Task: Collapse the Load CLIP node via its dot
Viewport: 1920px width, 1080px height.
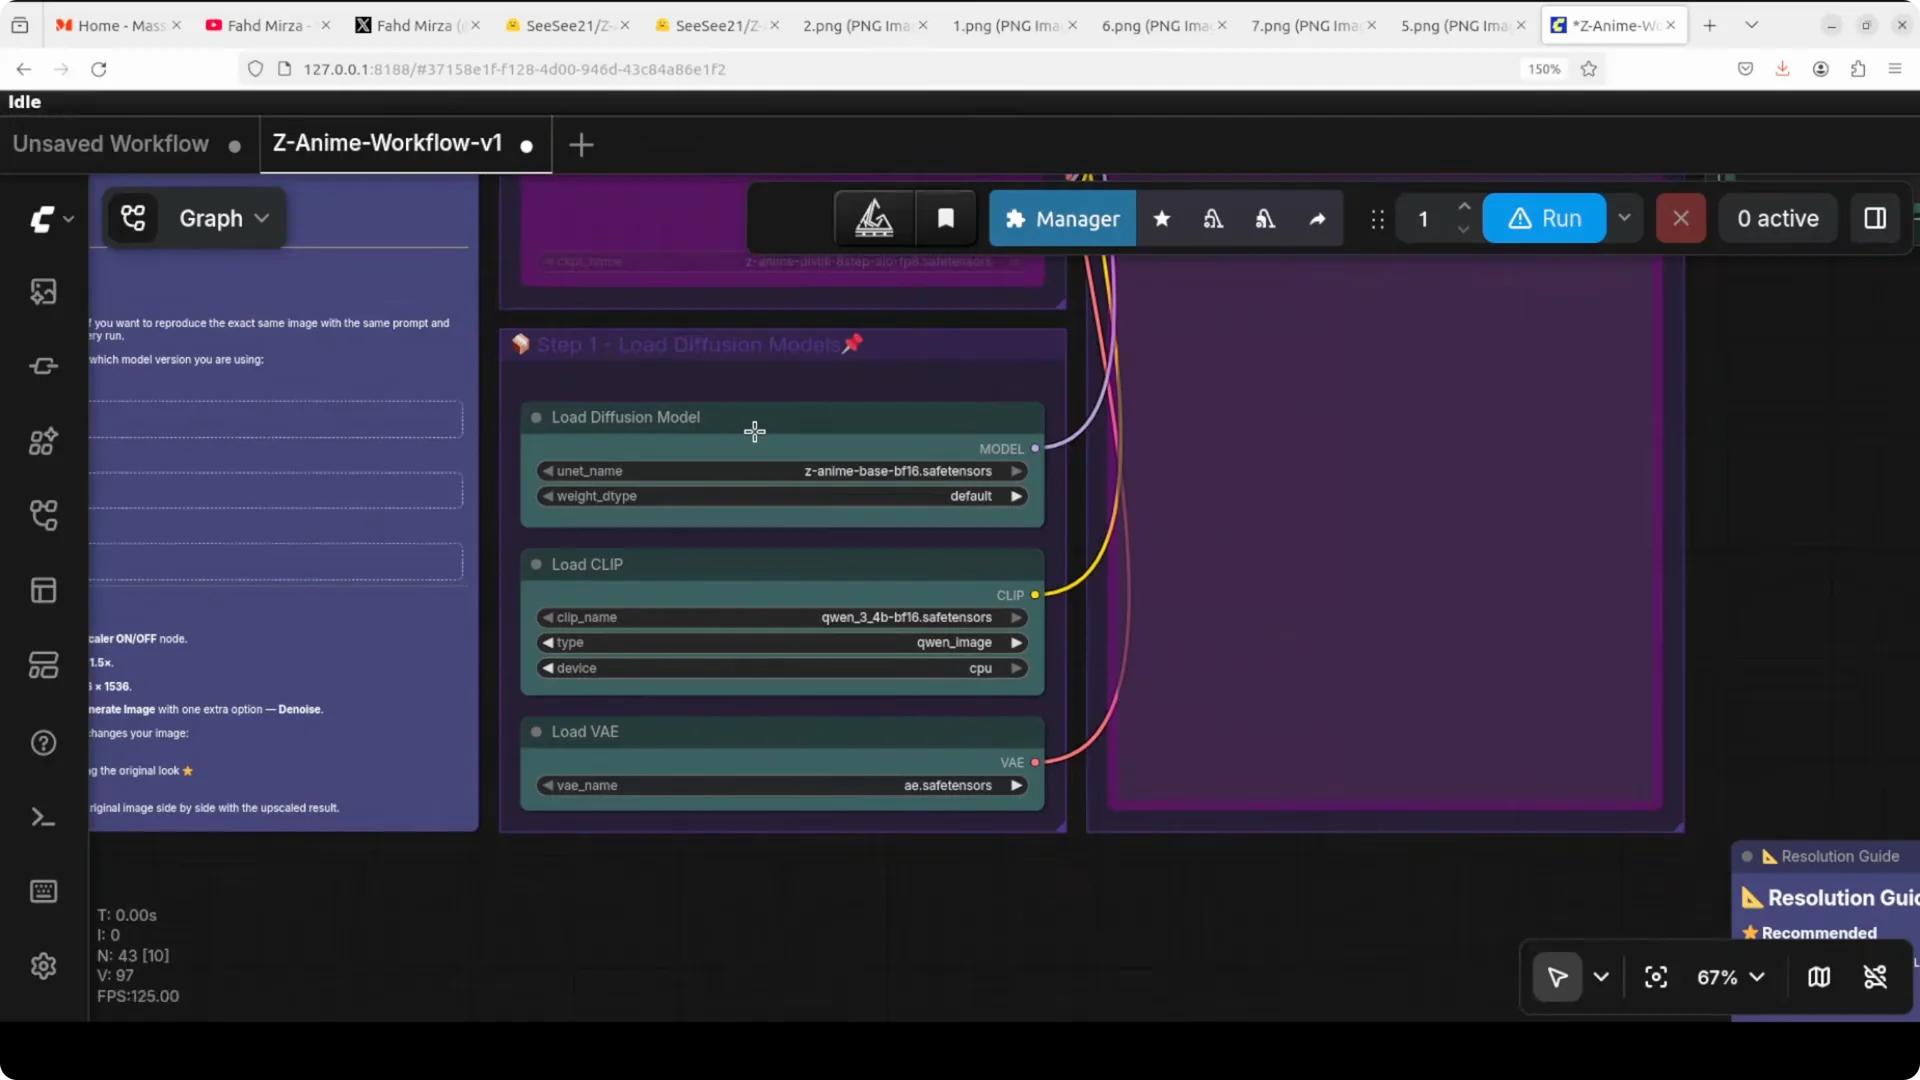Action: 536,564
